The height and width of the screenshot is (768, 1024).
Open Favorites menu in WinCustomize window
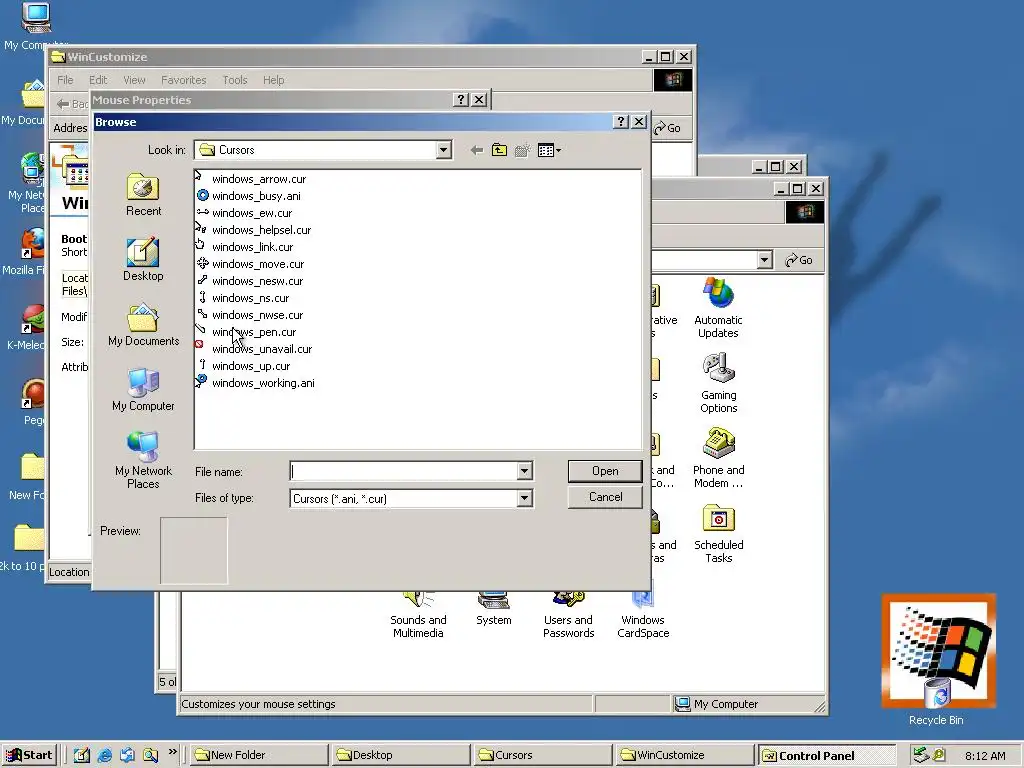pyautogui.click(x=184, y=80)
